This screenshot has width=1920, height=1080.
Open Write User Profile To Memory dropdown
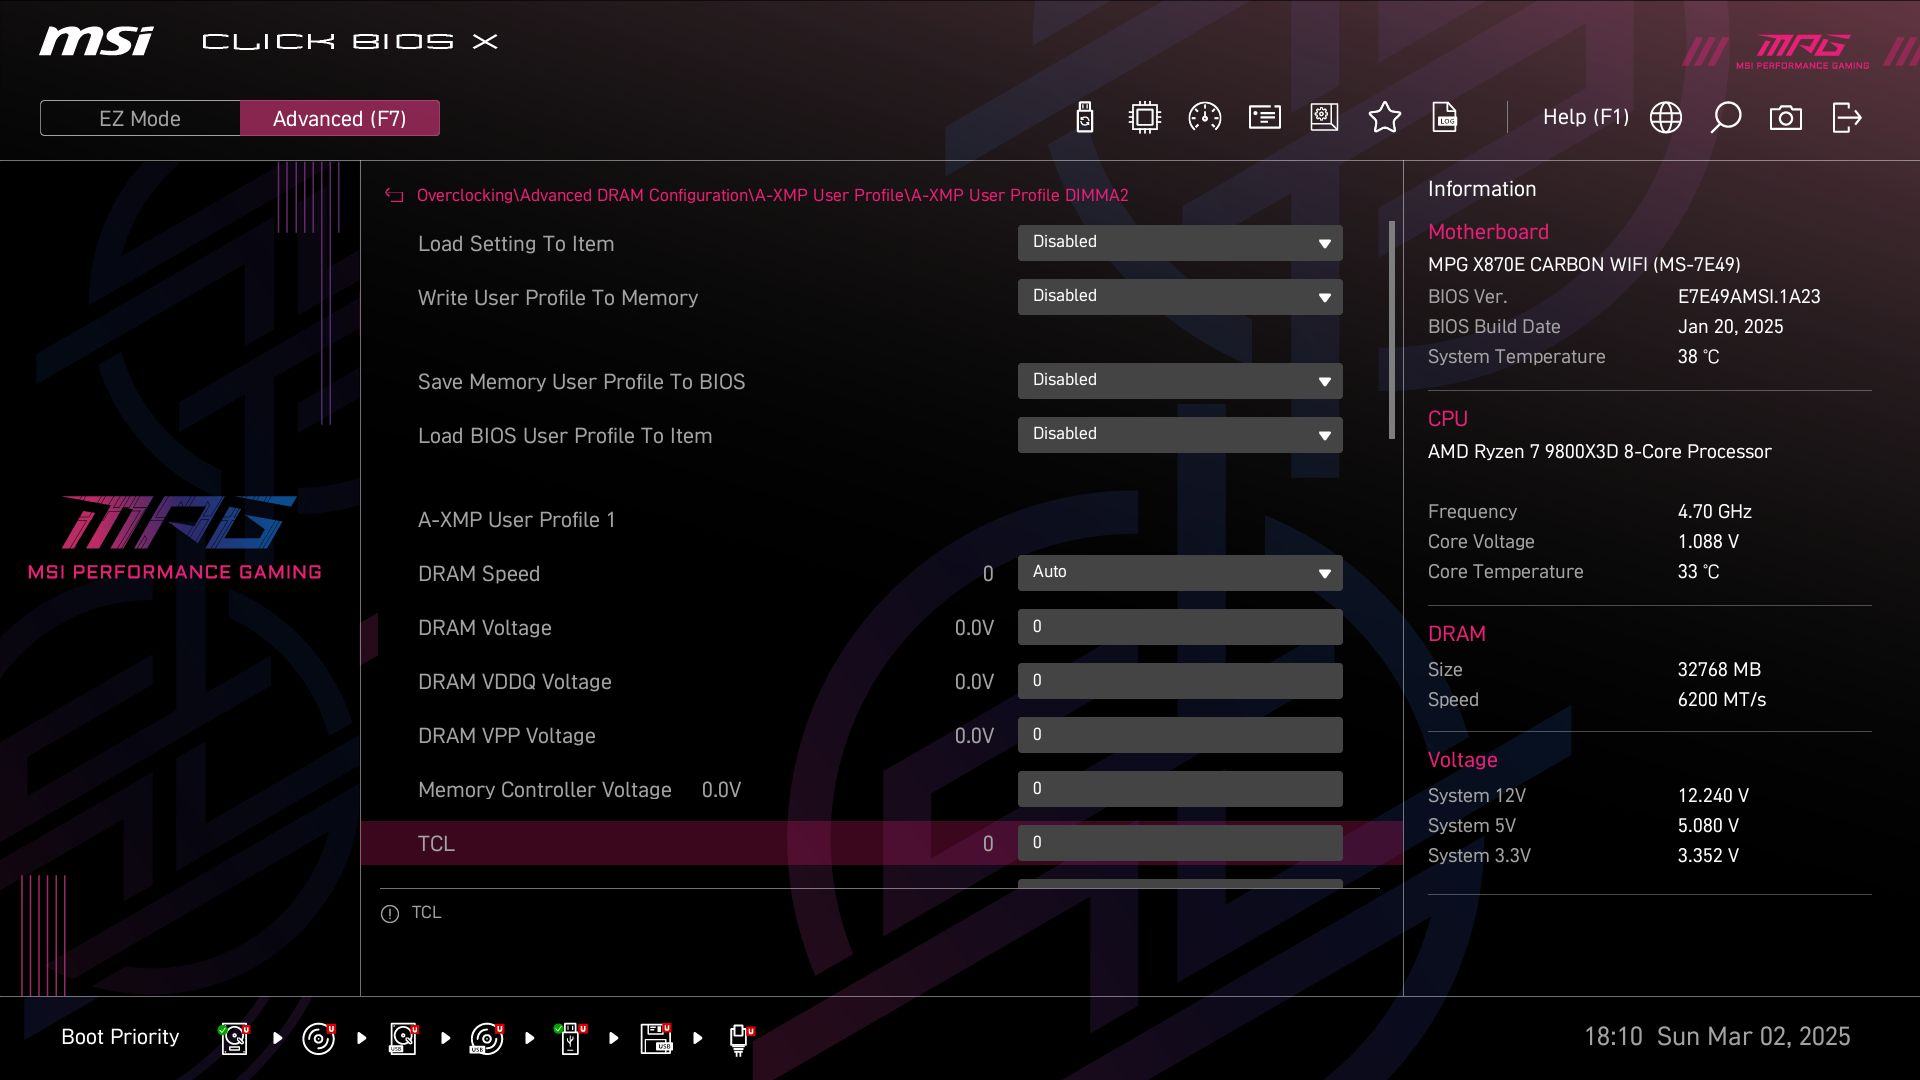[1179, 297]
